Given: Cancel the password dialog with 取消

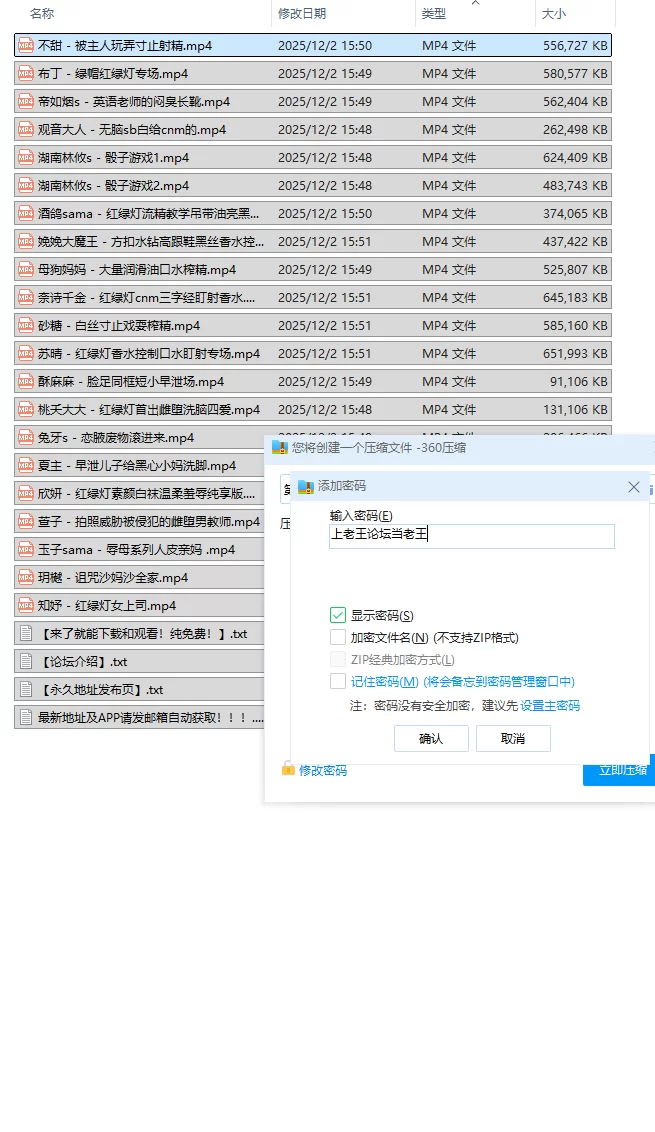Looking at the screenshot, I should [x=513, y=739].
